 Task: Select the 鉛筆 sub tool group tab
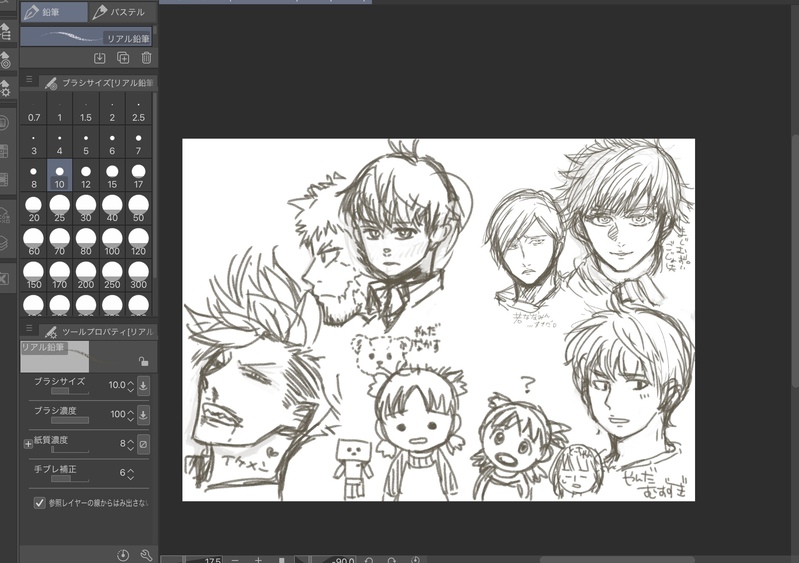coord(54,12)
